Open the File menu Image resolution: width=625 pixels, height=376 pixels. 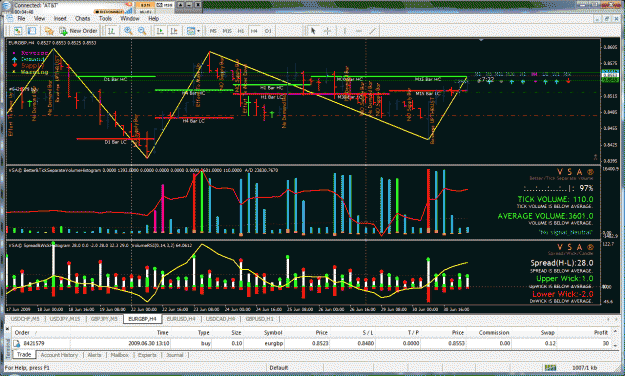[x=21, y=18]
